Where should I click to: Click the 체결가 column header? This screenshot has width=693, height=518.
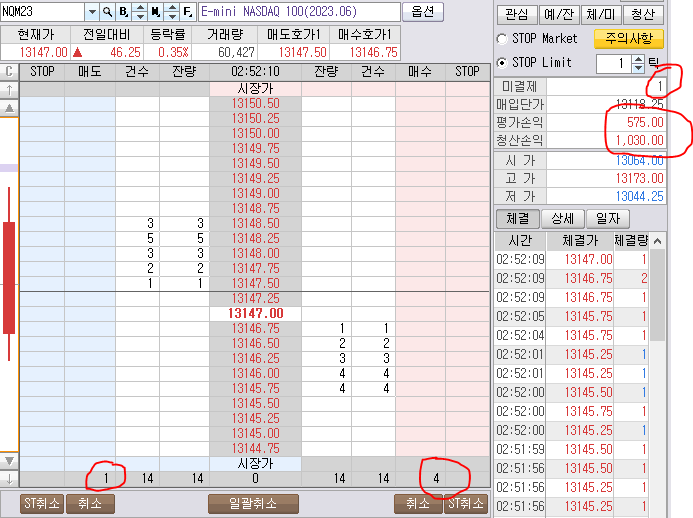click(580, 241)
